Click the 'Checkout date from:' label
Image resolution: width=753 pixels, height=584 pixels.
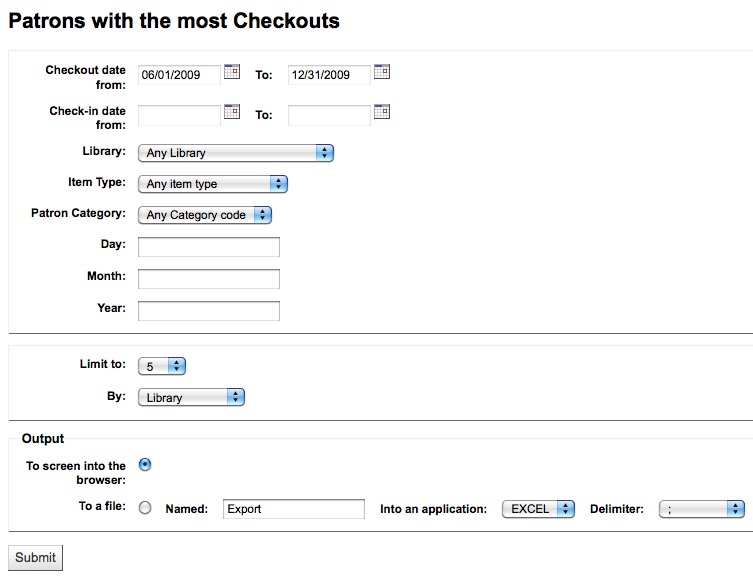tap(85, 77)
